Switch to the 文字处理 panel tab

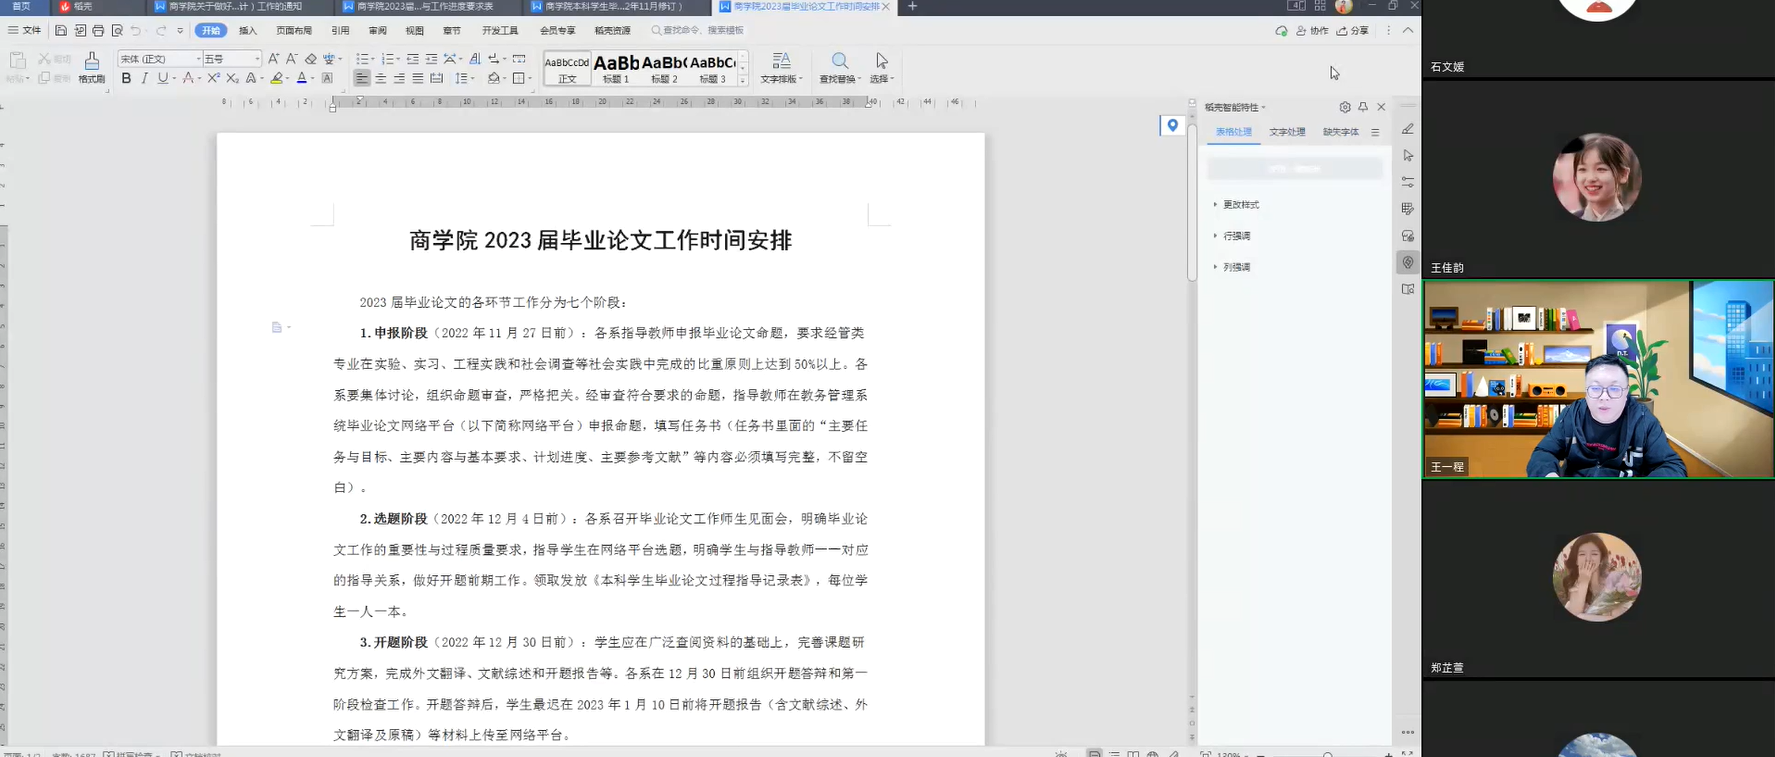coord(1287,132)
